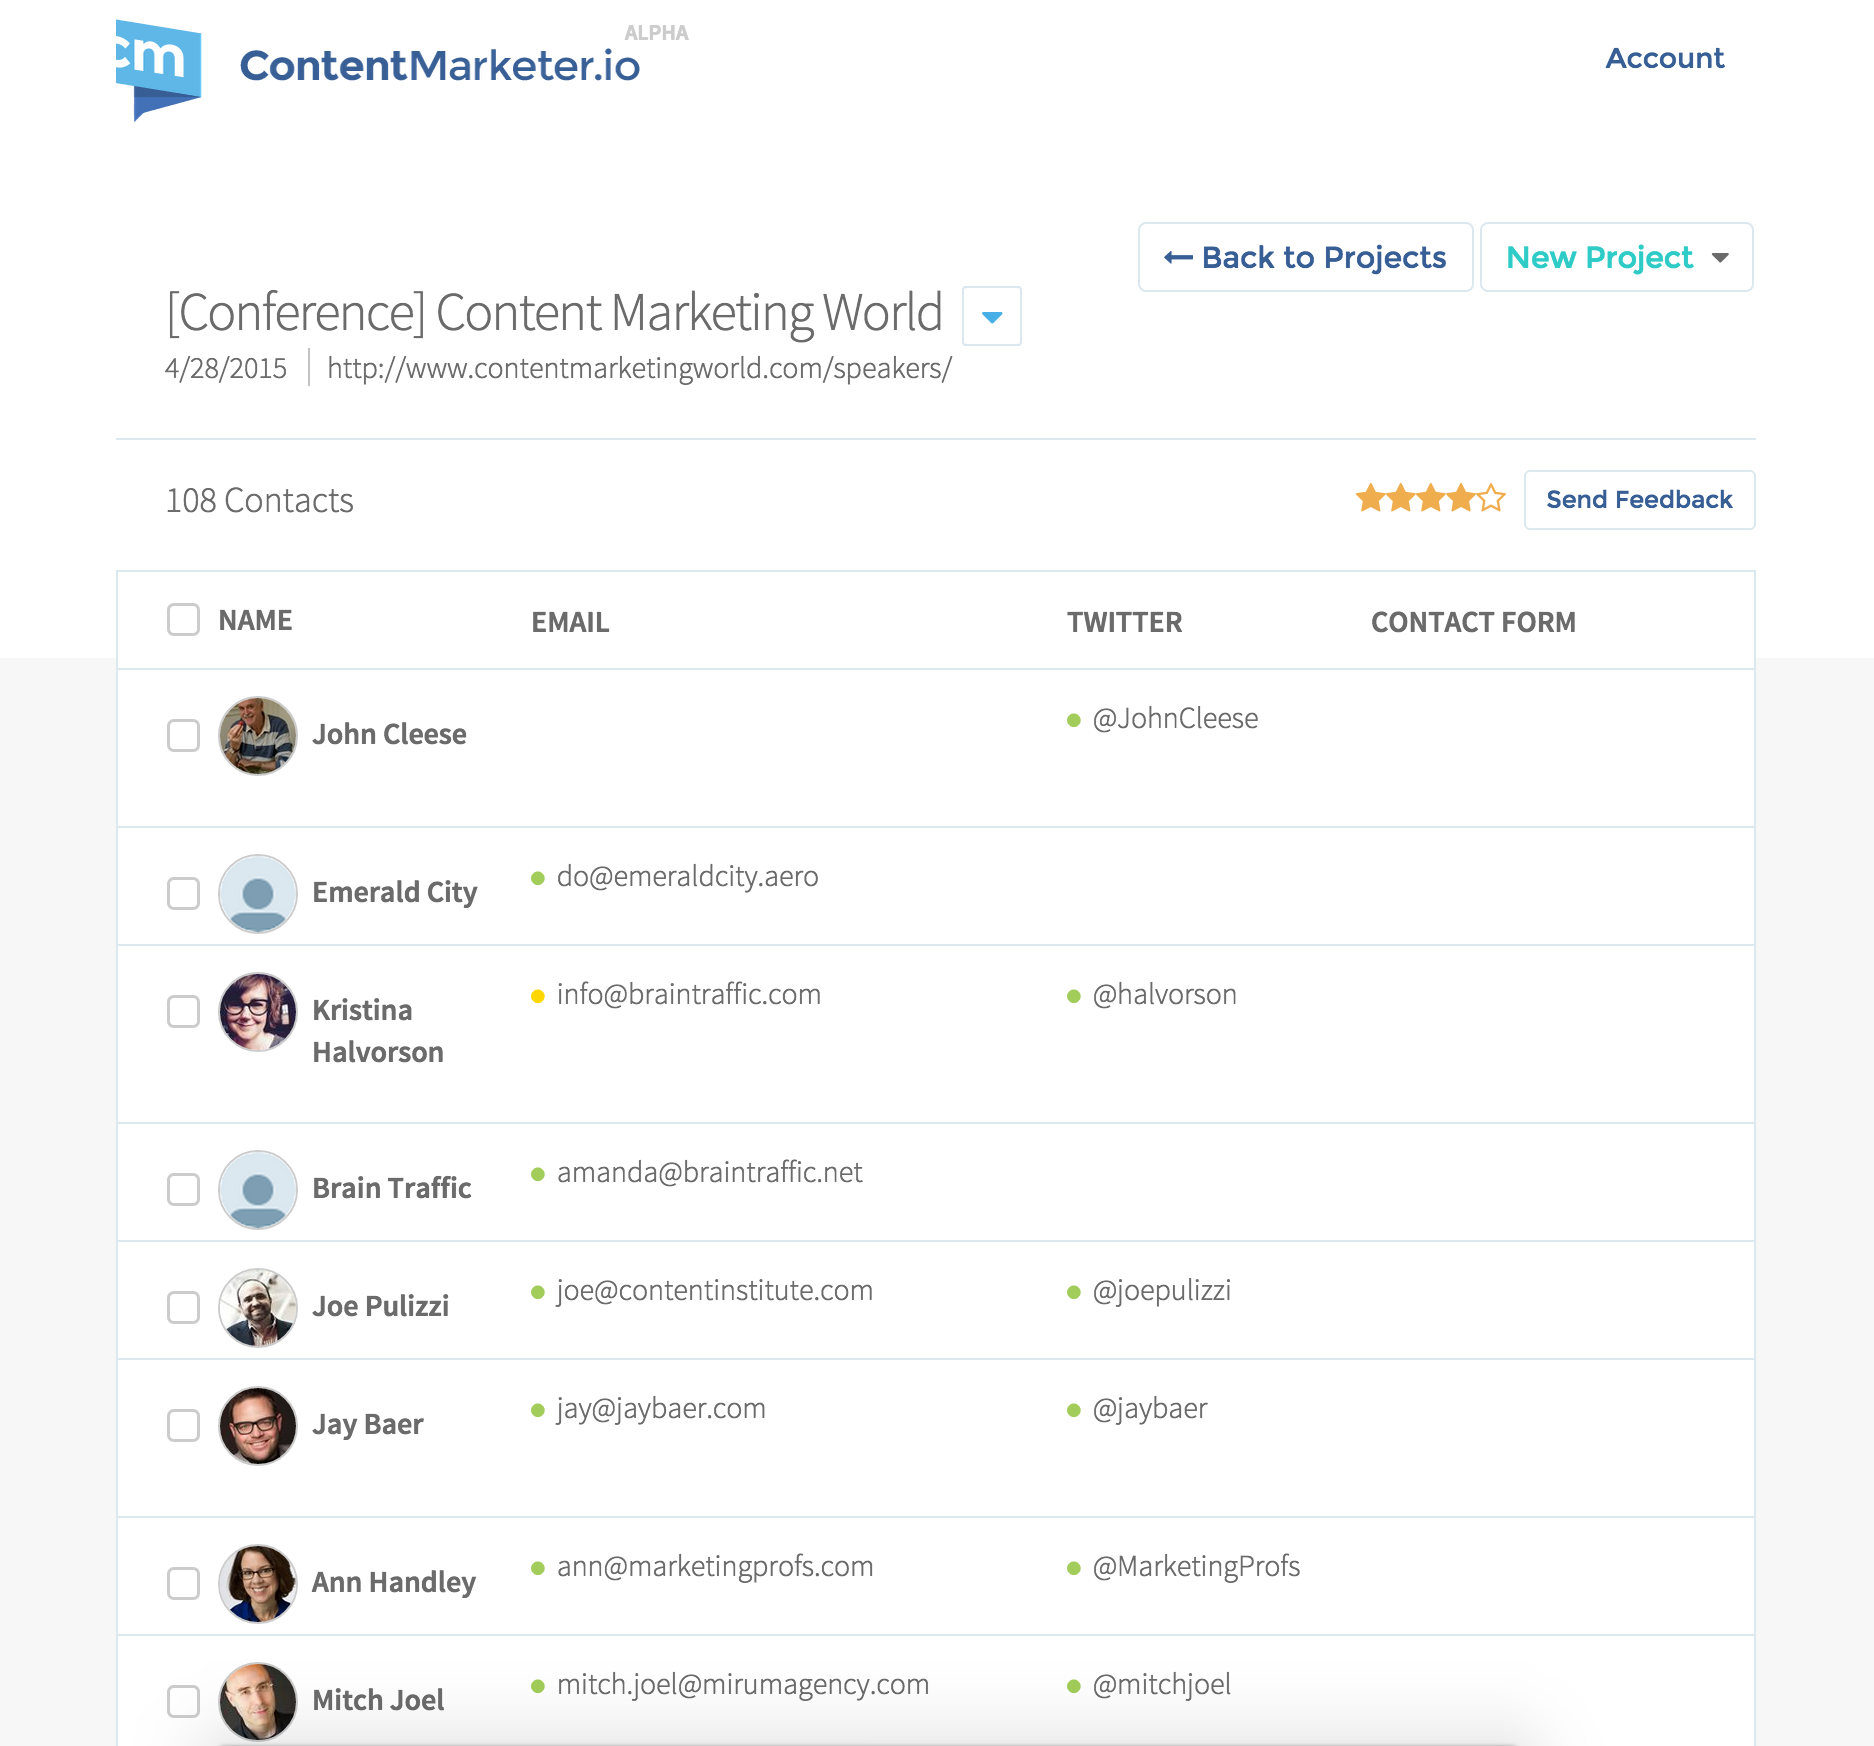Click the yellow status dot beside info@braintraffic.com

(537, 996)
